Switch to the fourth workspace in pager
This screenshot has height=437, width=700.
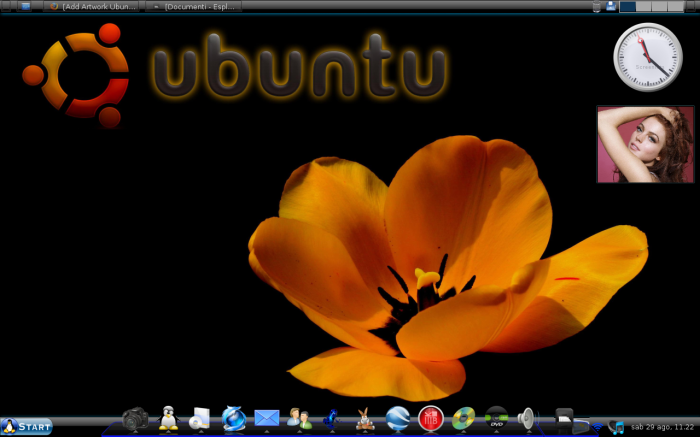675,6
